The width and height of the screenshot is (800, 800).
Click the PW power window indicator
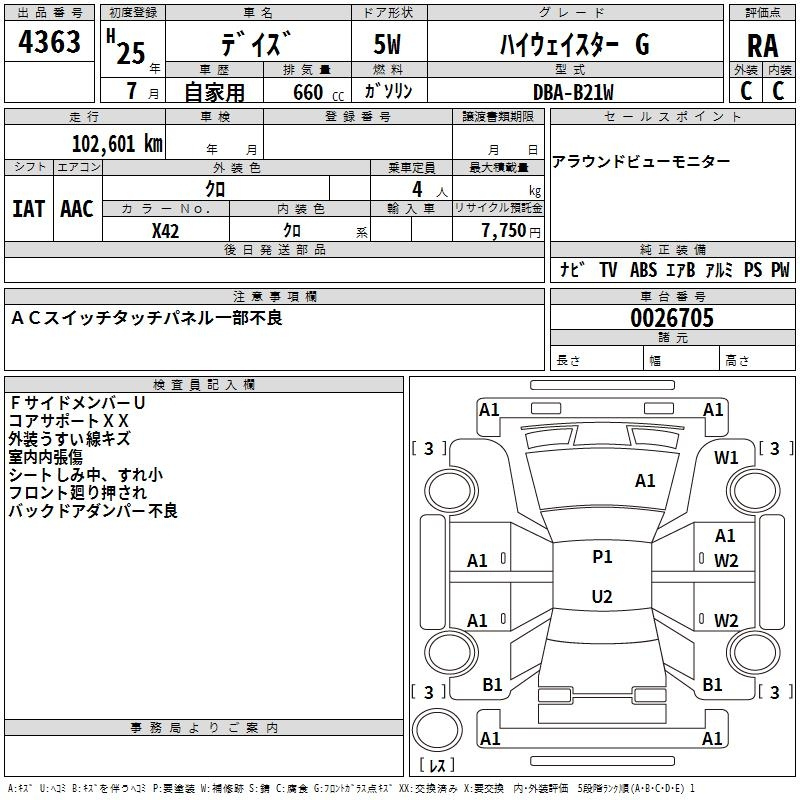click(x=780, y=270)
